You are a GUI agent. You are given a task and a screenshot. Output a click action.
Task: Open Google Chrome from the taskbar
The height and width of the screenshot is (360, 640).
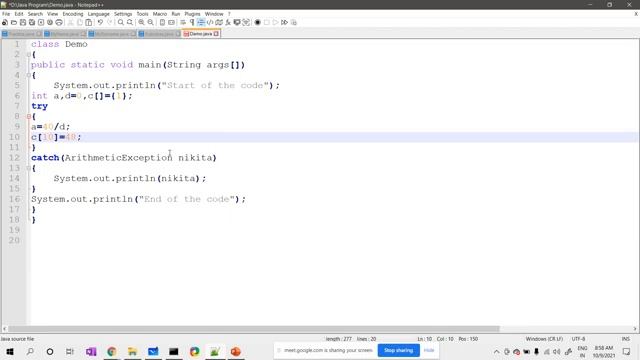point(111,351)
